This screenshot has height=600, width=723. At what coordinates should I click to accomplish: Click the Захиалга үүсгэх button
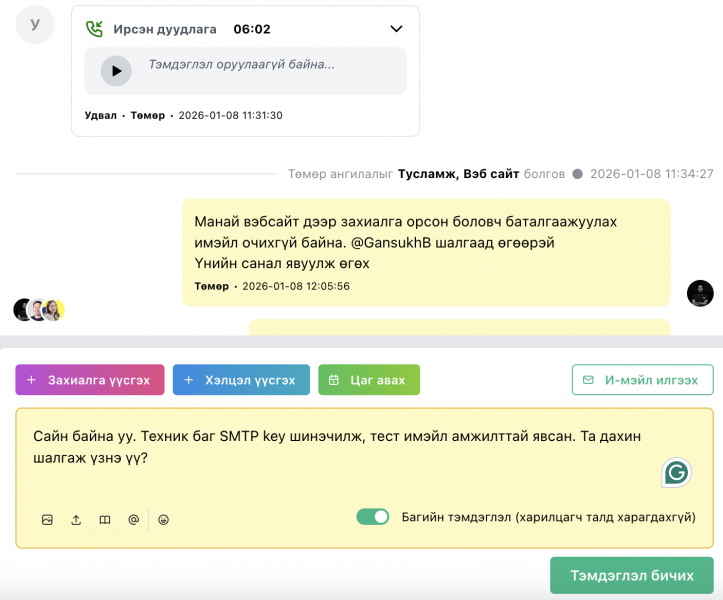click(89, 380)
